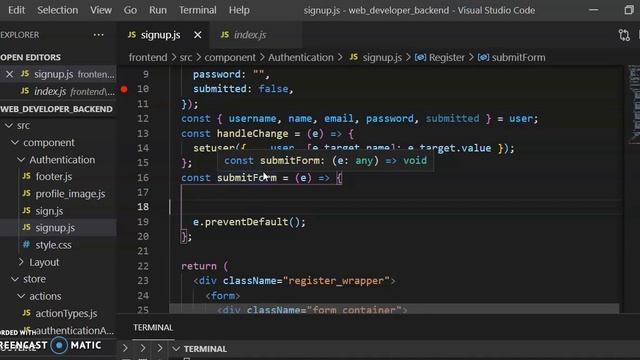Open Explorer more actions ellipsis
640x360 pixels.
[98, 35]
